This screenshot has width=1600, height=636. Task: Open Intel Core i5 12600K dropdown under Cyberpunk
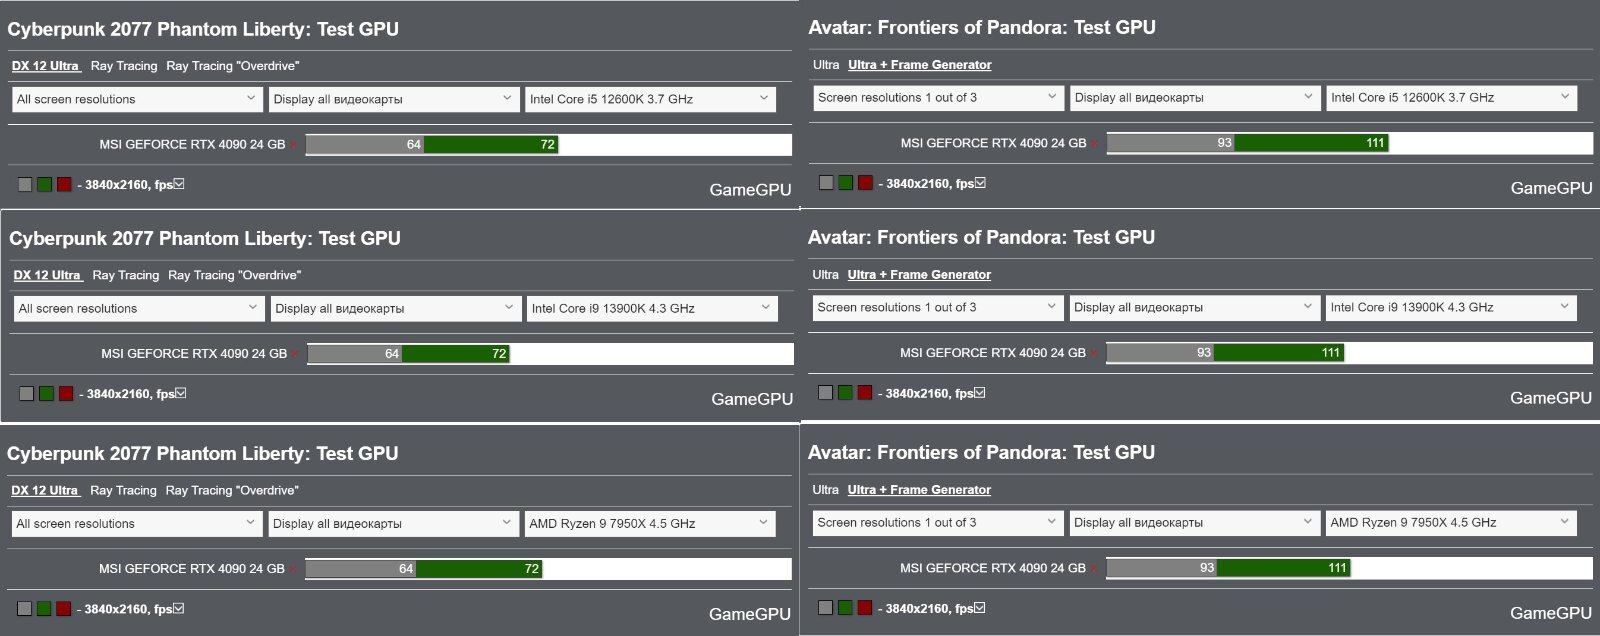pyautogui.click(x=650, y=99)
